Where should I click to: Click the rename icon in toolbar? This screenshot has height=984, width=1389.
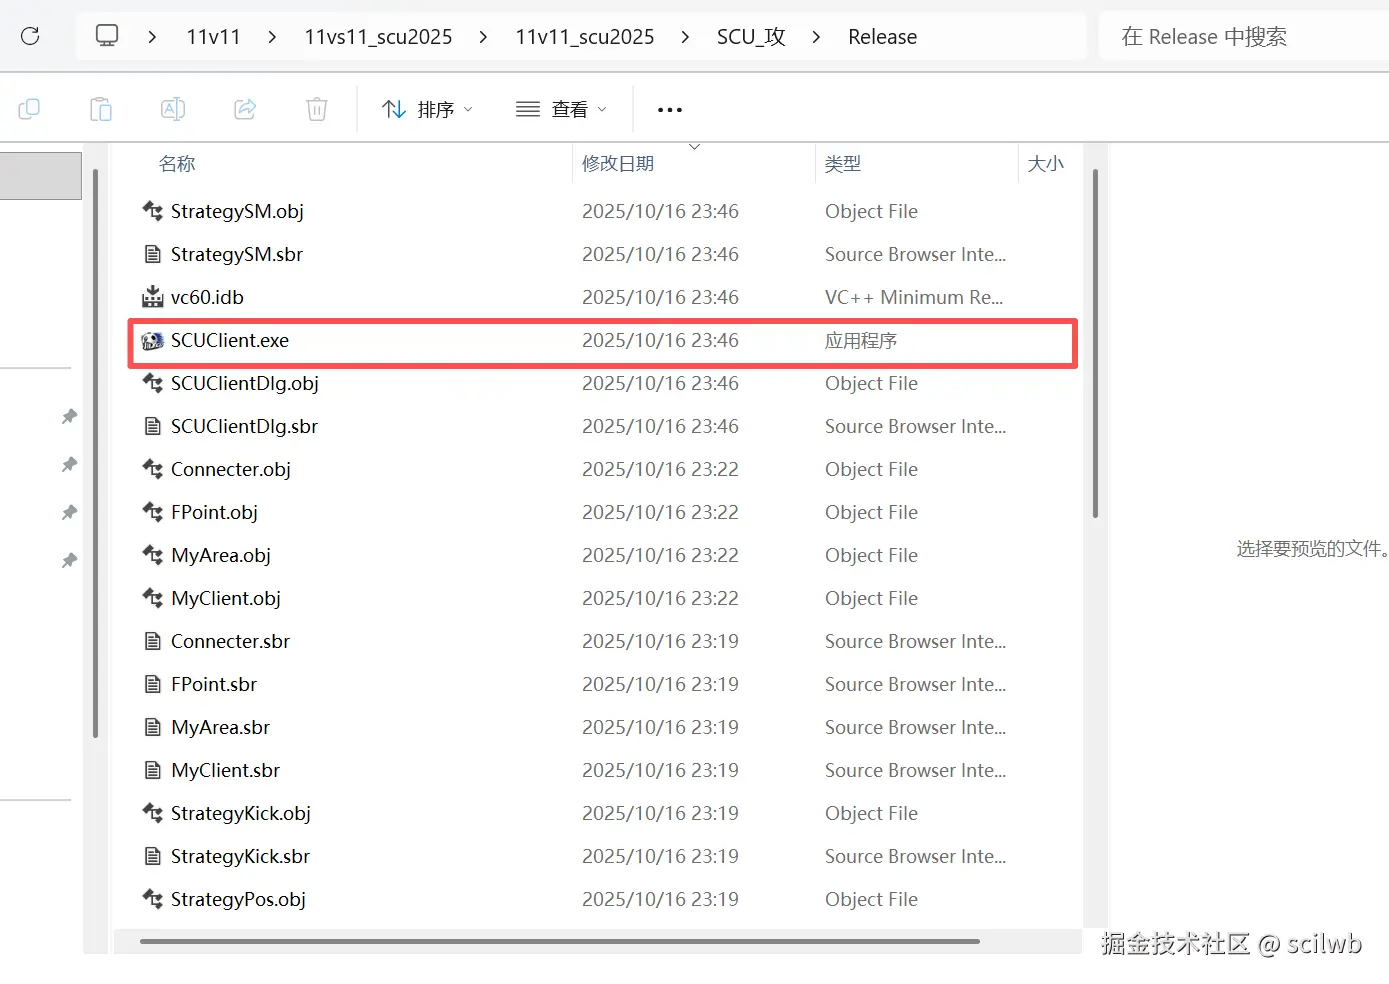(173, 109)
